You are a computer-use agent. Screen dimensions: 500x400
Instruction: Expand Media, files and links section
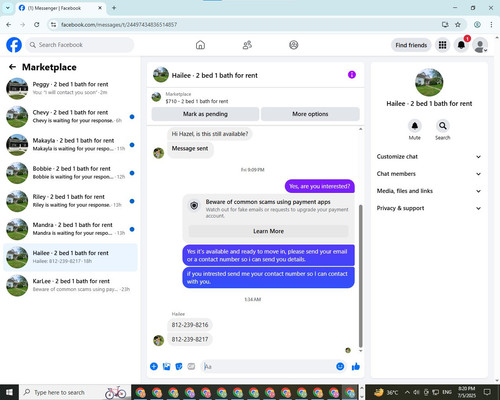(x=429, y=191)
